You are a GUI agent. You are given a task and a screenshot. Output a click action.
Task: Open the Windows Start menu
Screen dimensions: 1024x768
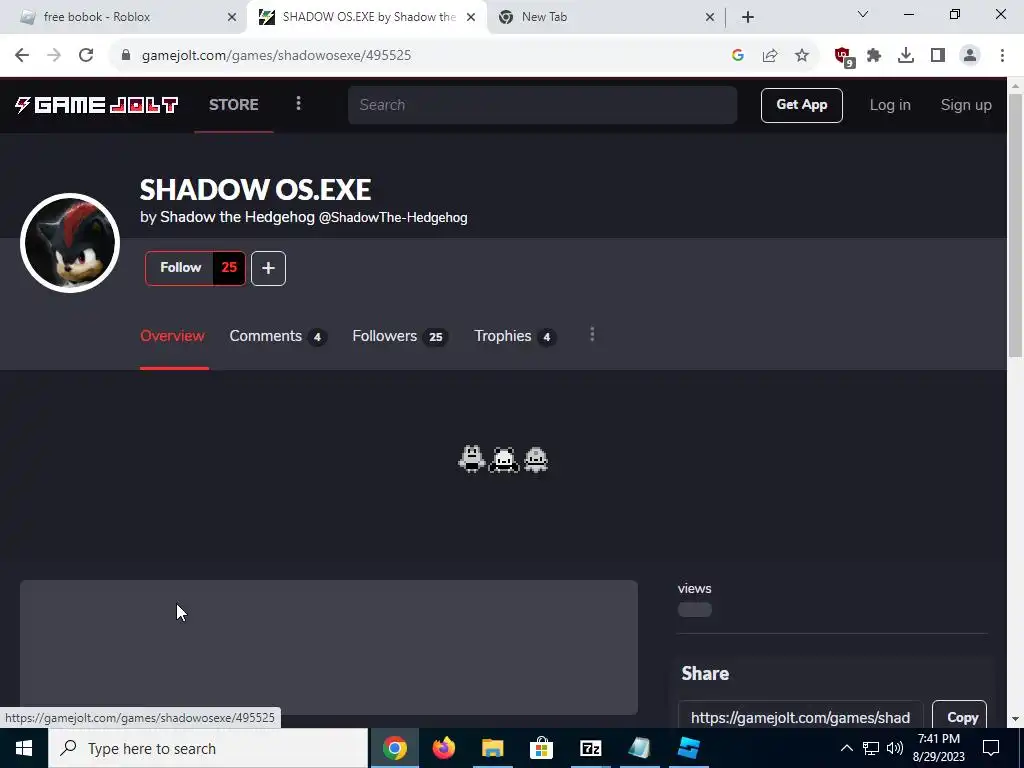(x=24, y=748)
